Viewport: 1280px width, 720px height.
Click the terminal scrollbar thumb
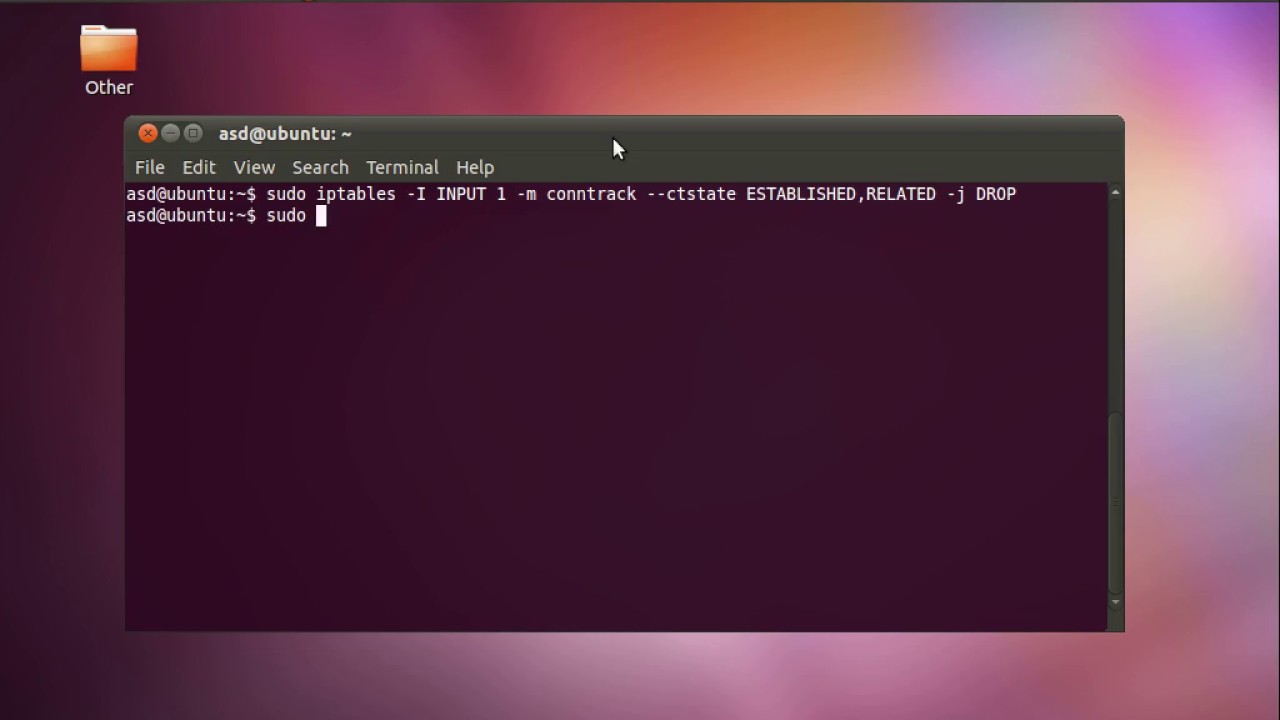click(x=1115, y=503)
